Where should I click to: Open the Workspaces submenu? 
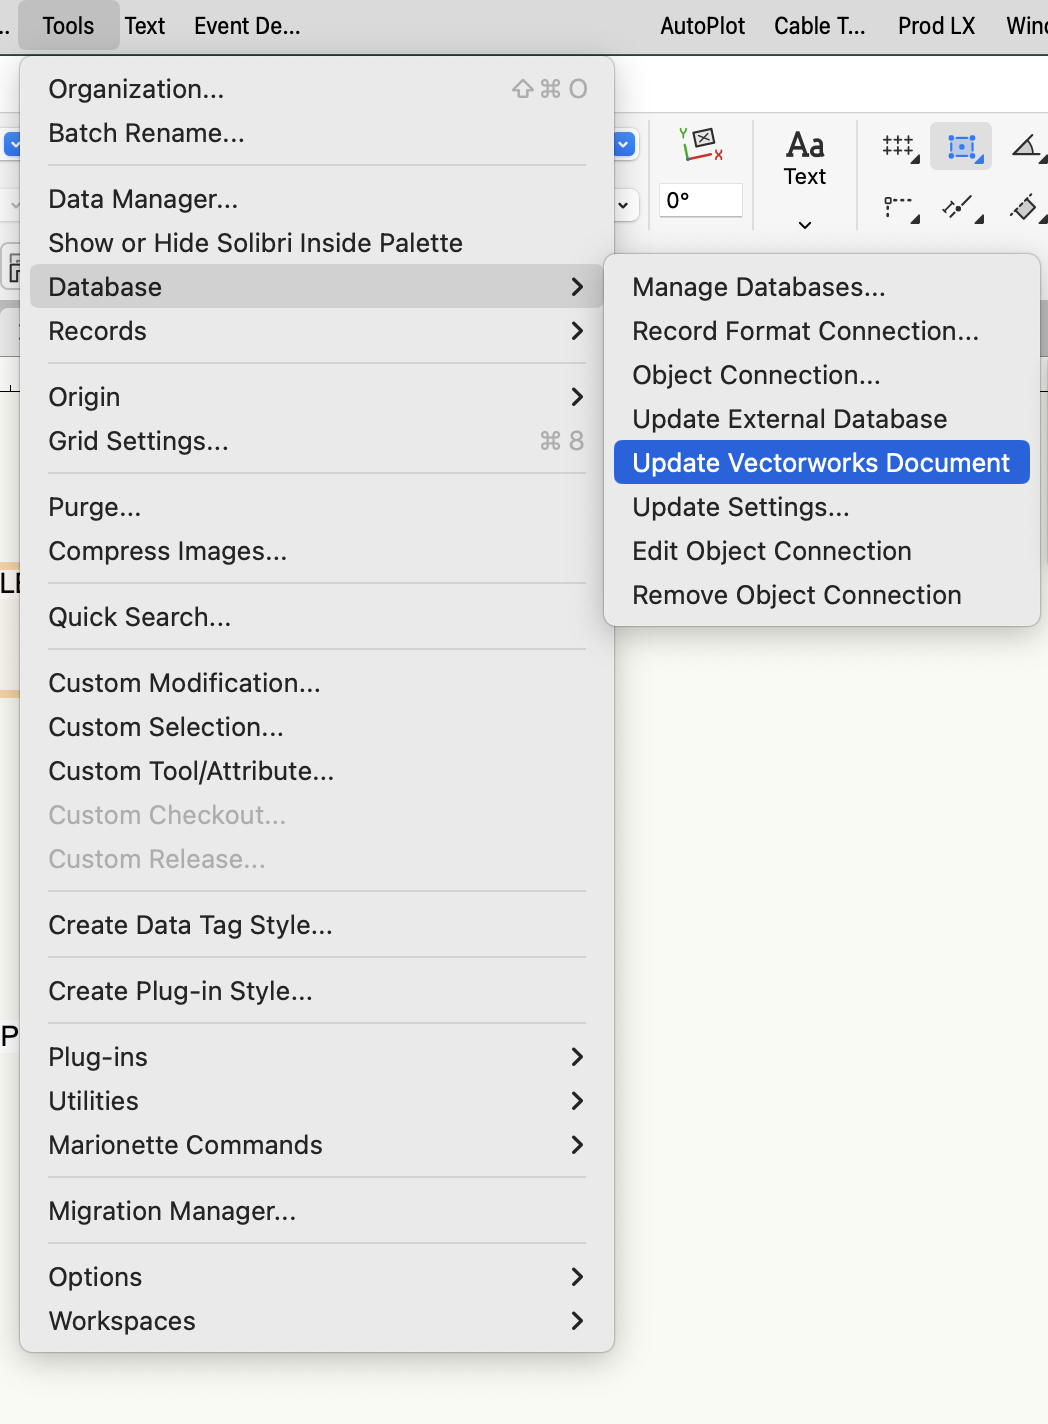tap(121, 1320)
